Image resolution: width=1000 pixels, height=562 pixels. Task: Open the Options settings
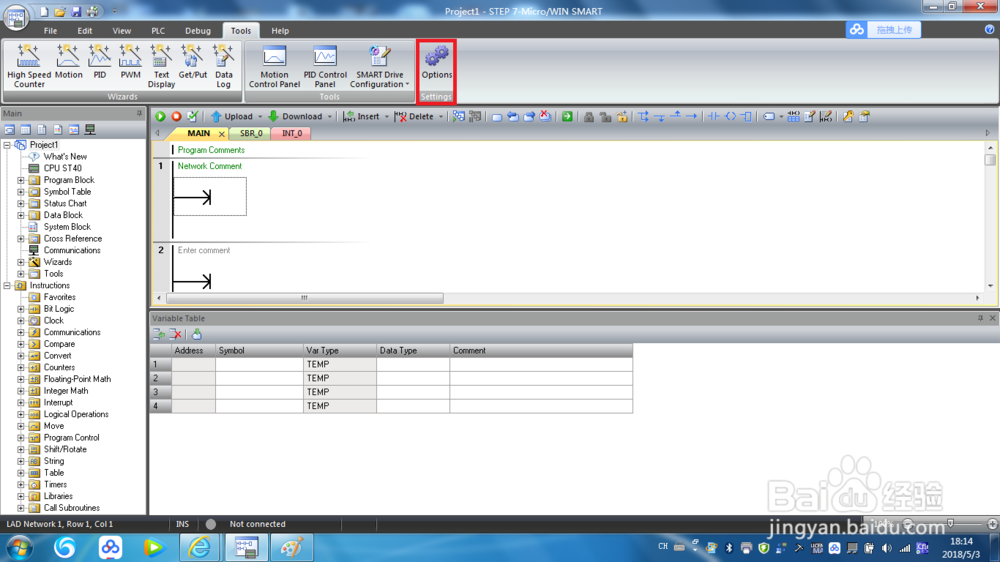click(x=436, y=63)
